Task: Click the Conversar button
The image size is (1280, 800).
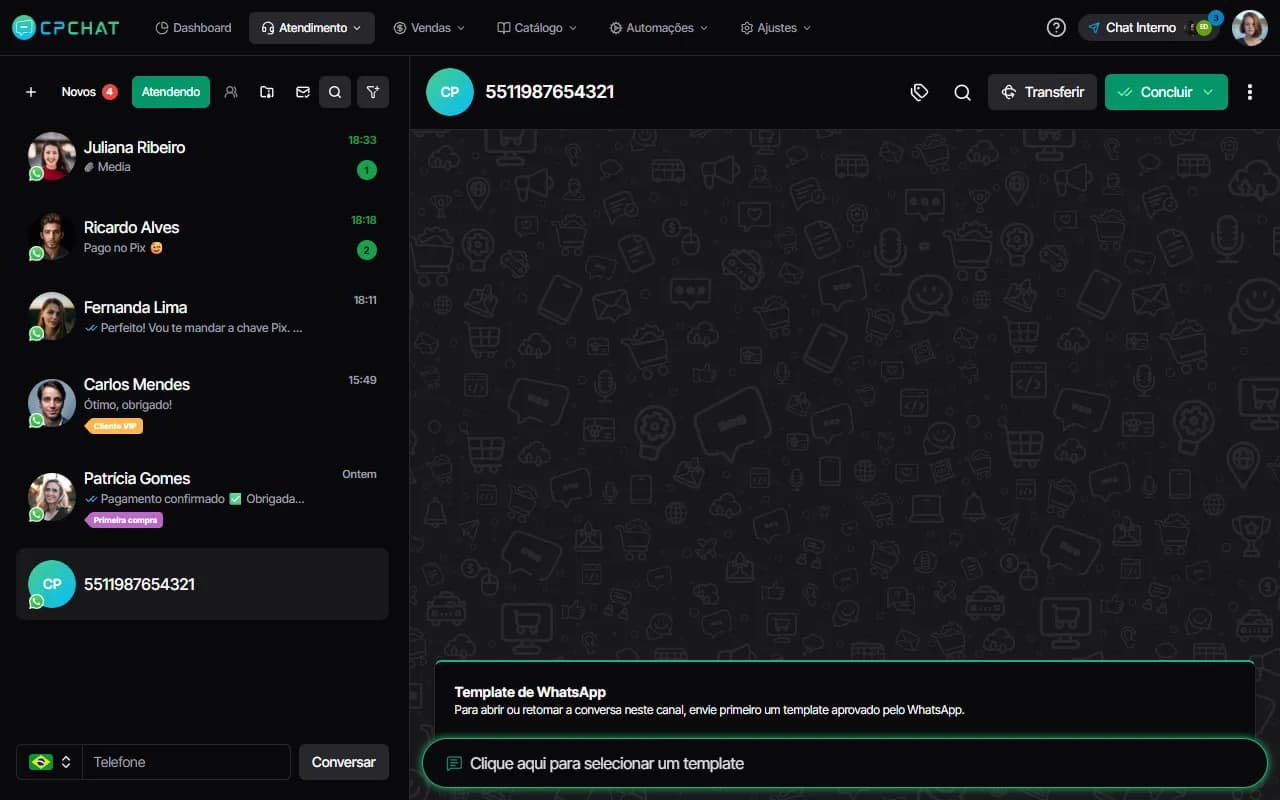Action: point(344,762)
